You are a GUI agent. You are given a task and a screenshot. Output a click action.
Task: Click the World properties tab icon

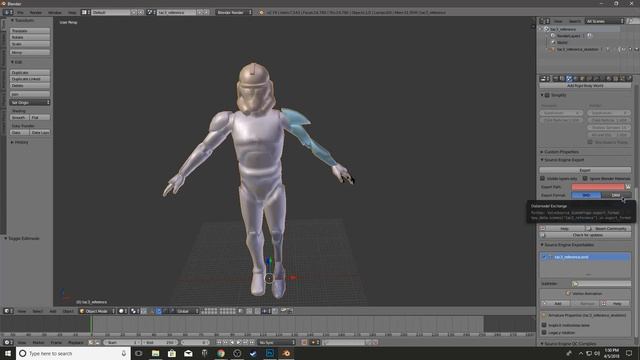(576, 78)
